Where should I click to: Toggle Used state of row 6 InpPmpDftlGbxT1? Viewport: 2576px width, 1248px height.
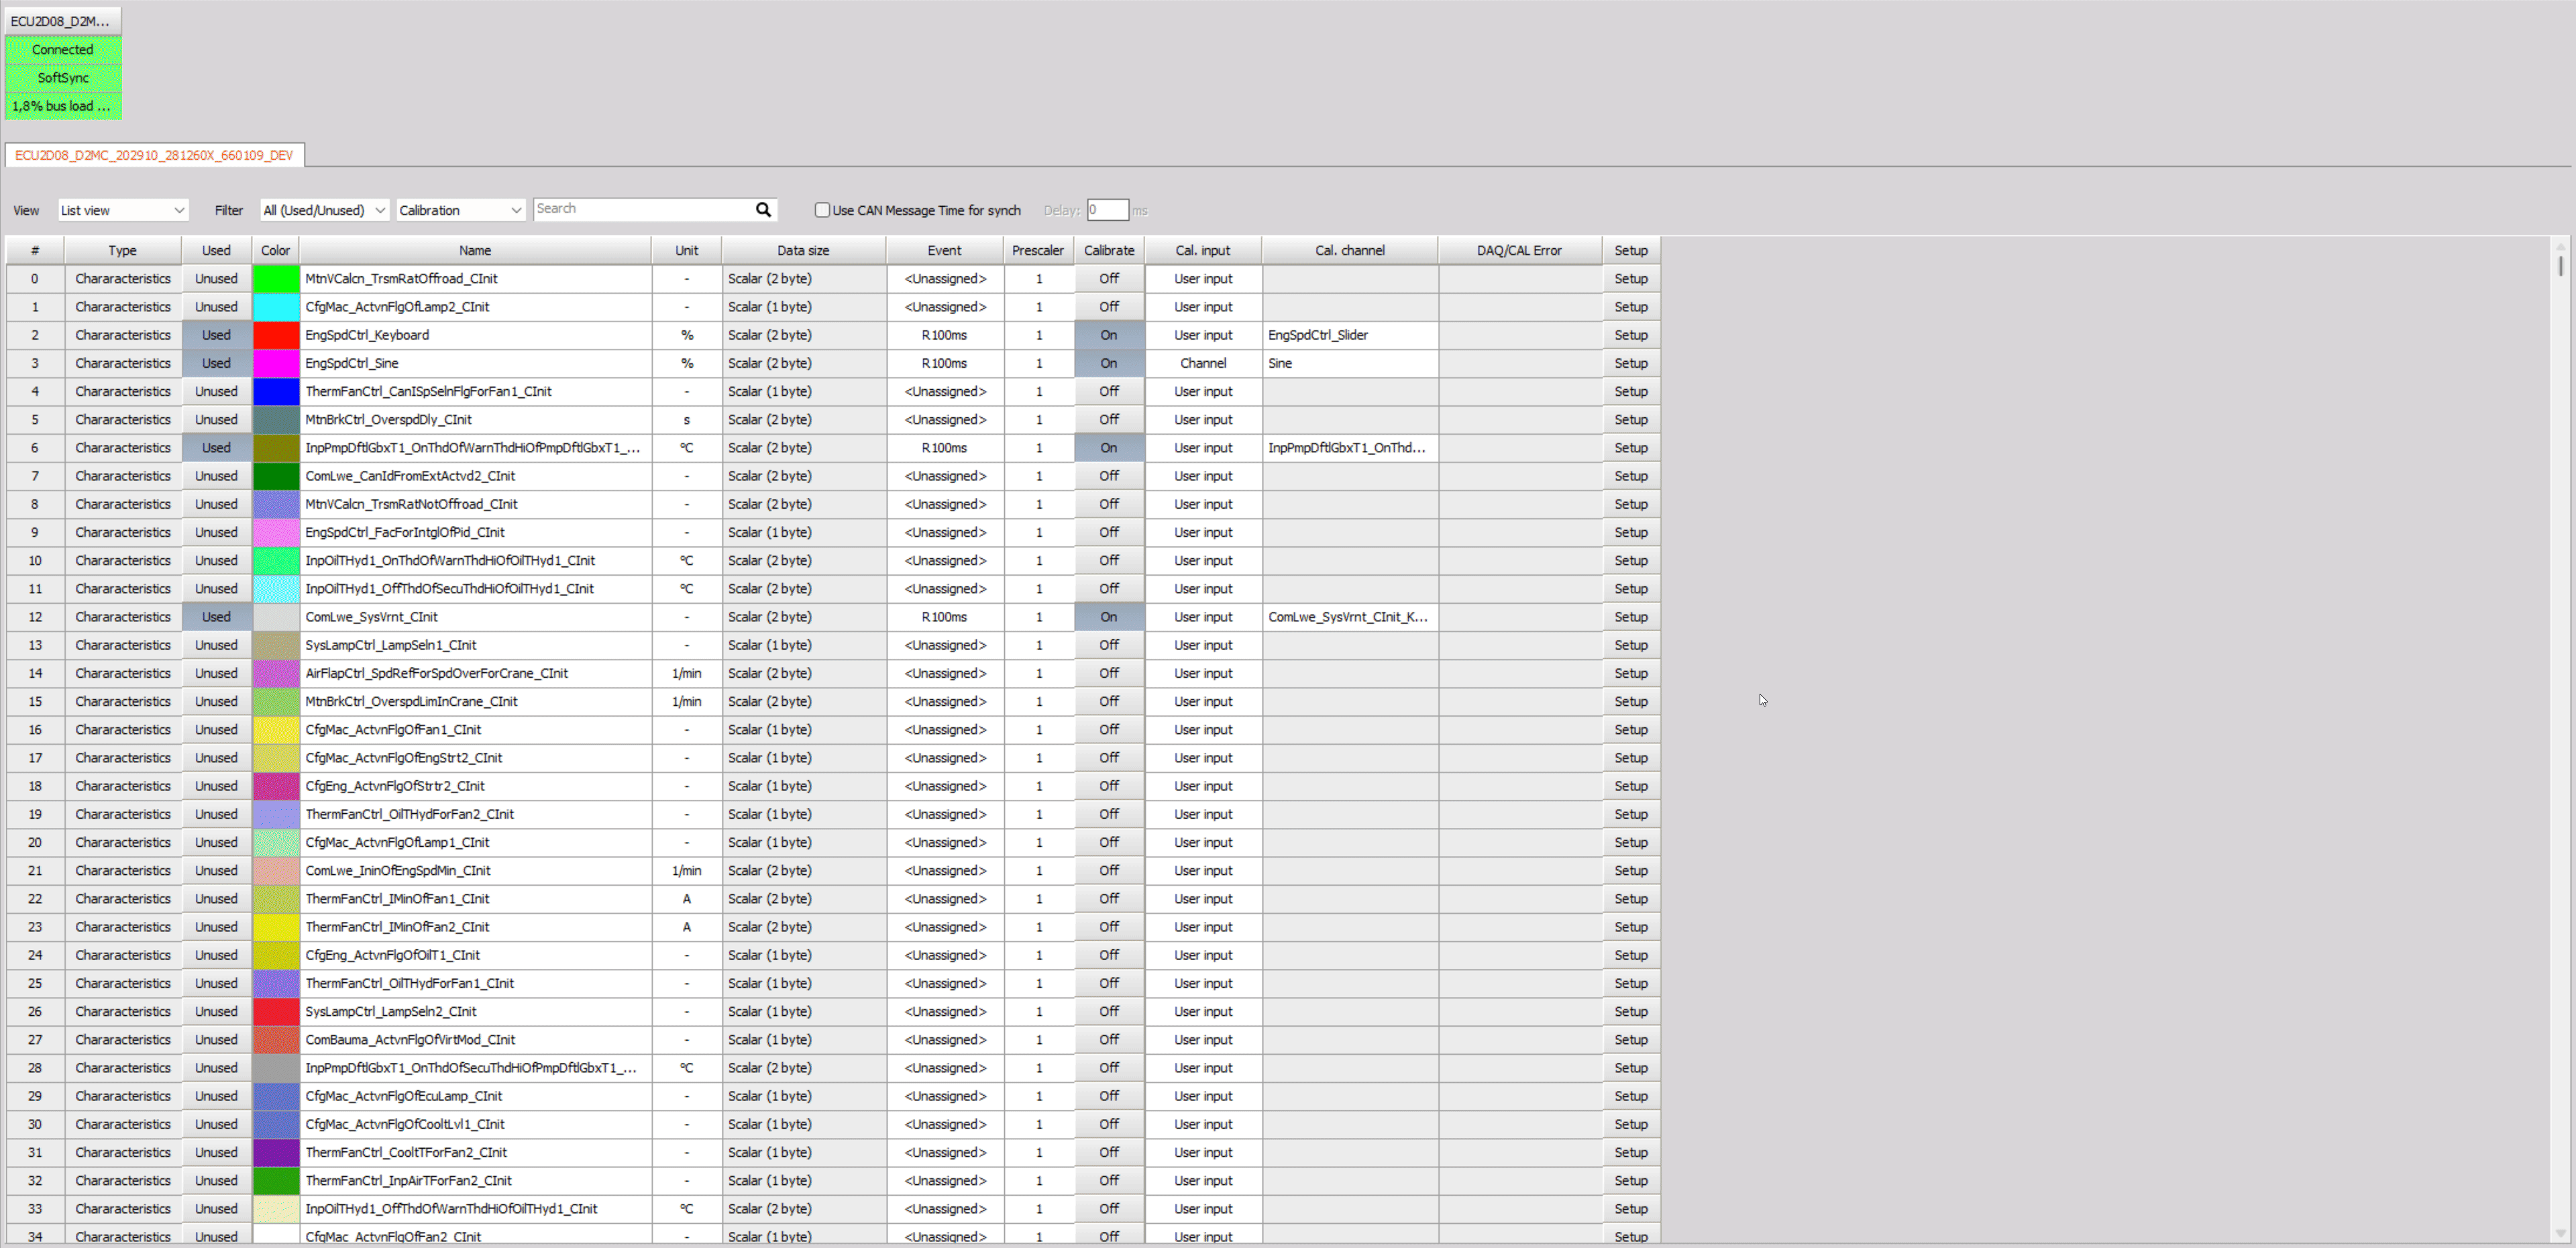216,448
